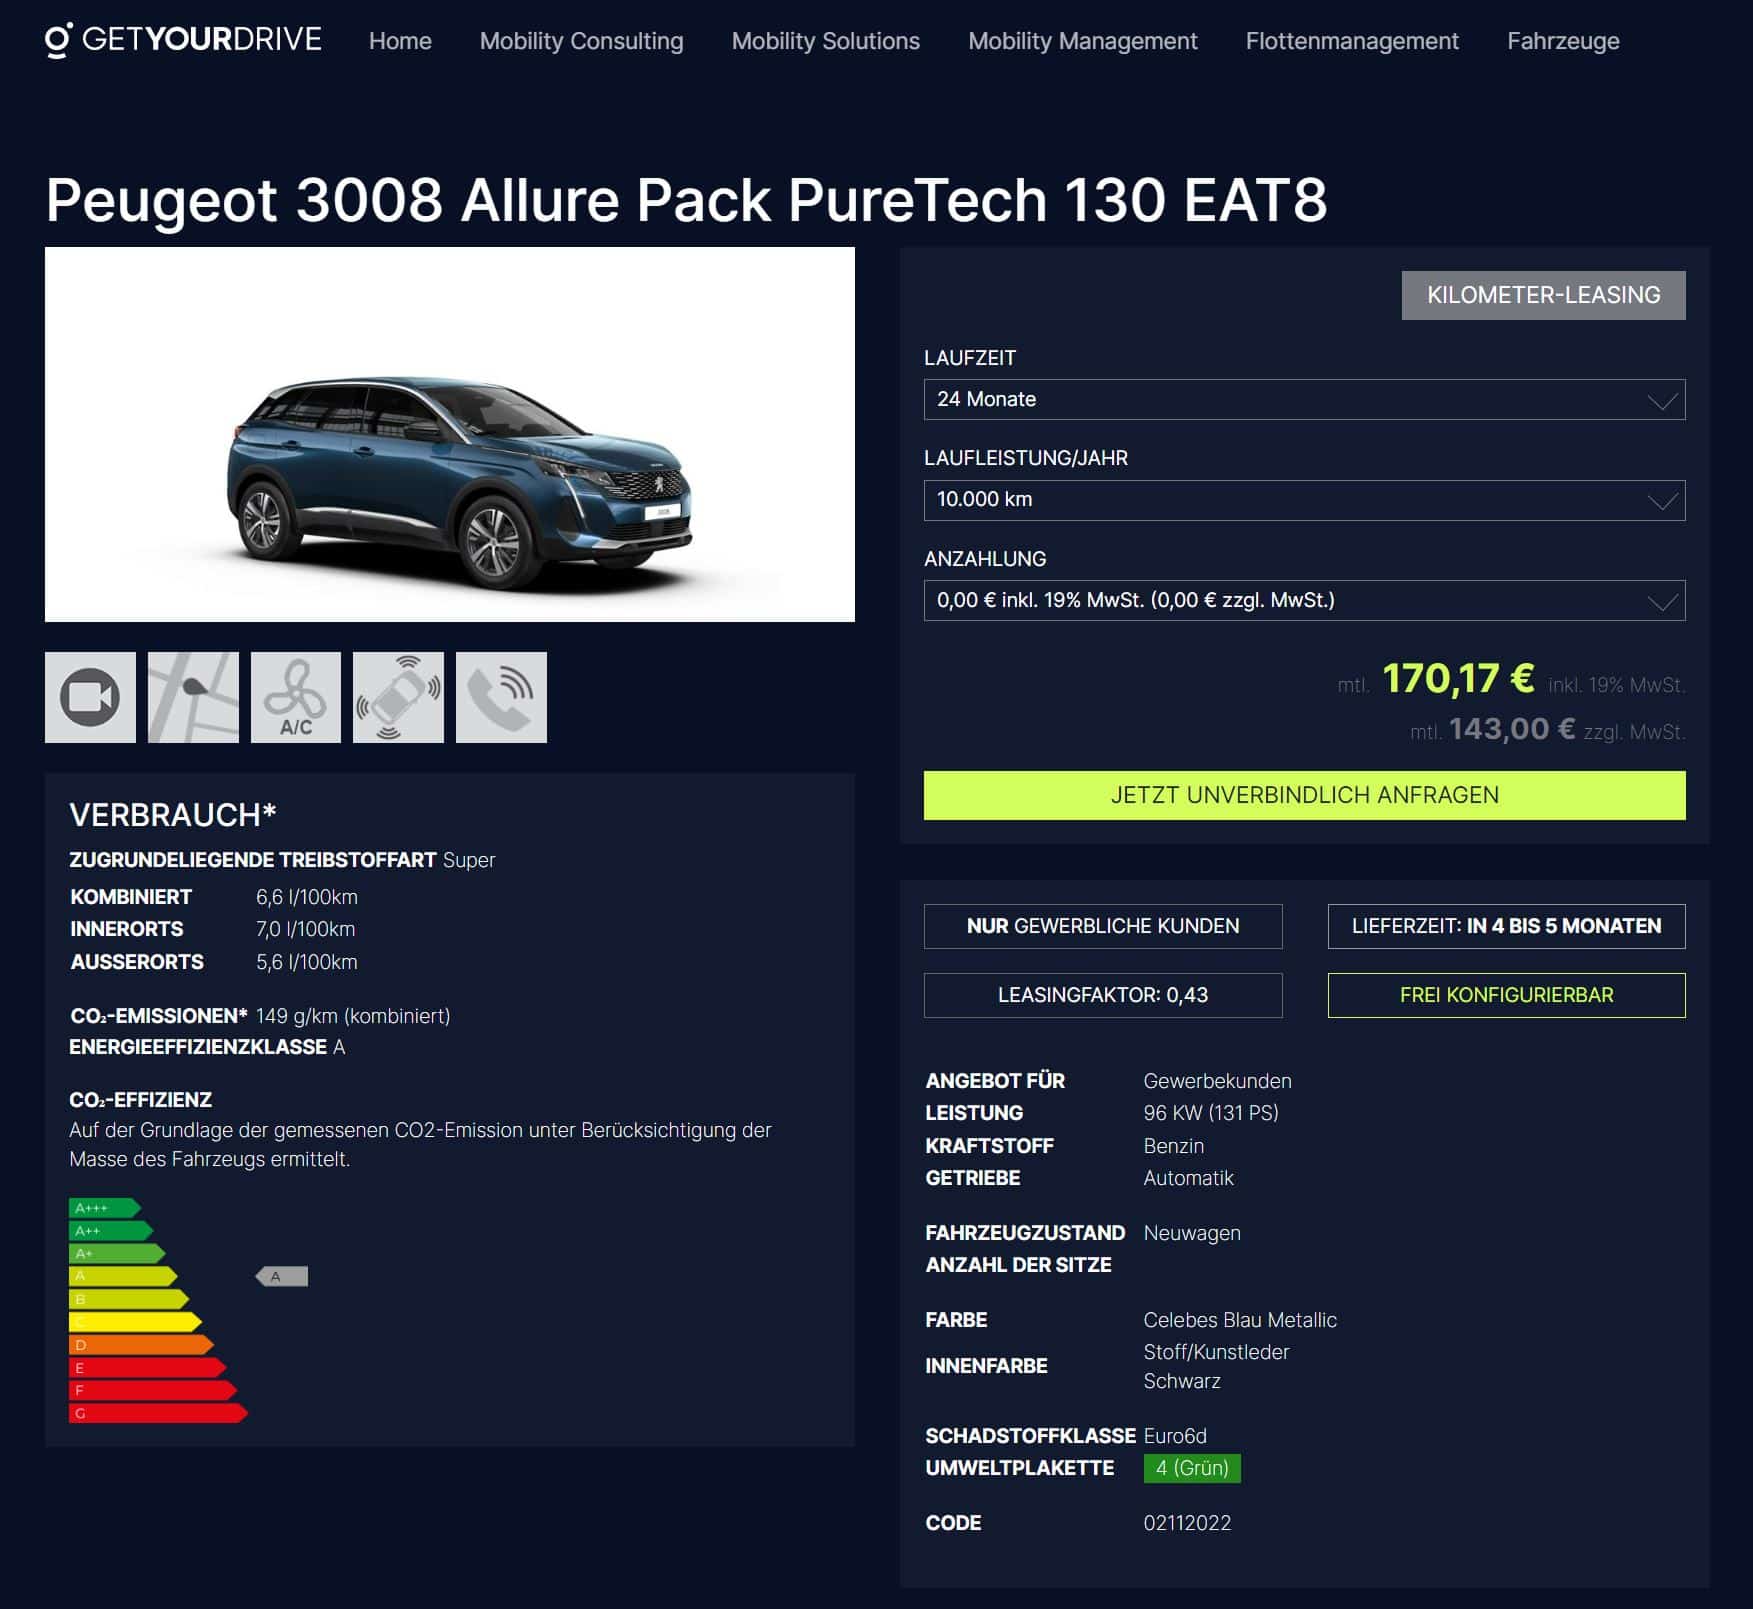Click the code 02112022
Image resolution: width=1753 pixels, height=1609 pixels.
(x=1187, y=1523)
